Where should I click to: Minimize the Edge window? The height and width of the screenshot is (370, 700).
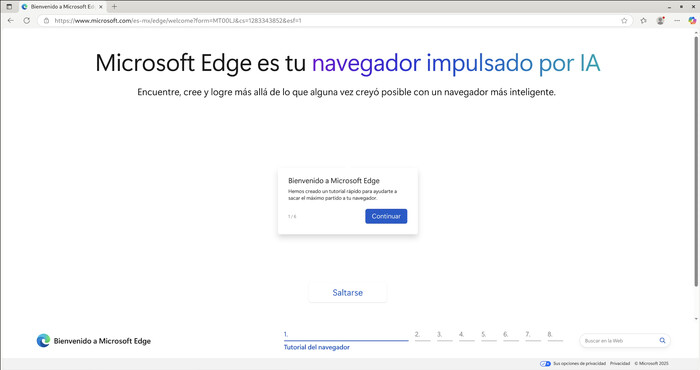pos(669,7)
